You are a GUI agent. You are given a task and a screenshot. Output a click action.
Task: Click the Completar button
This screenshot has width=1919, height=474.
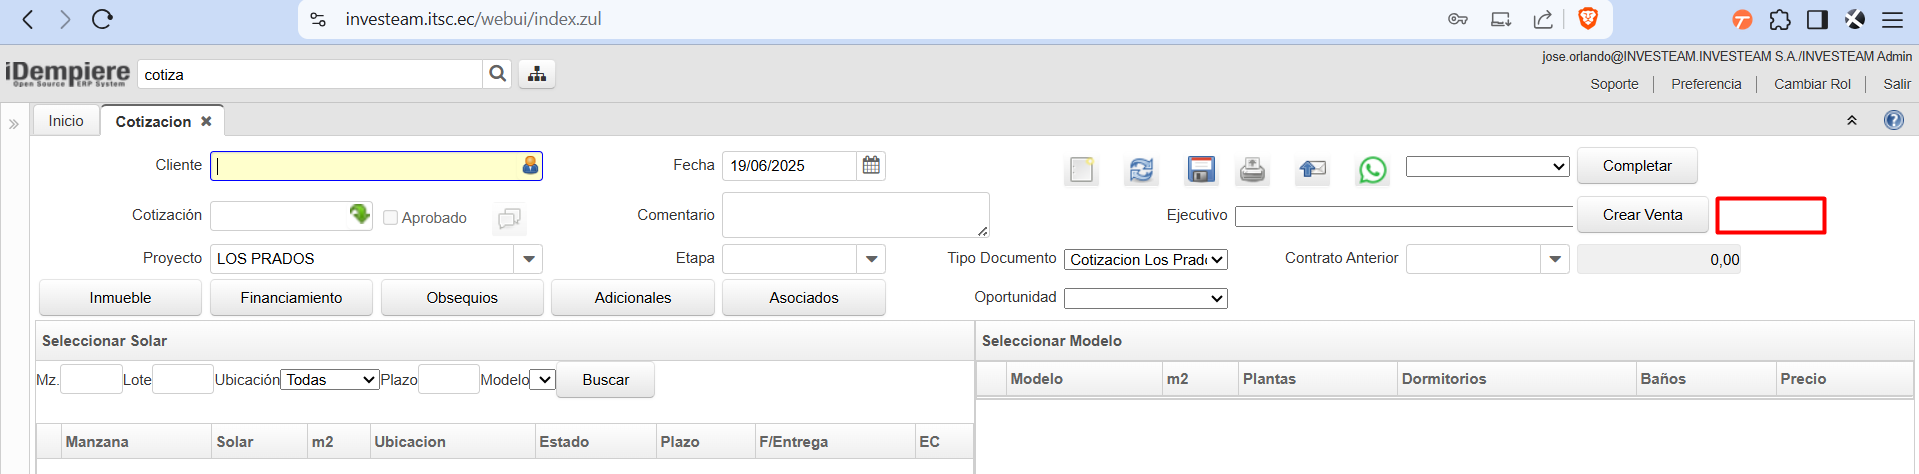click(1636, 166)
